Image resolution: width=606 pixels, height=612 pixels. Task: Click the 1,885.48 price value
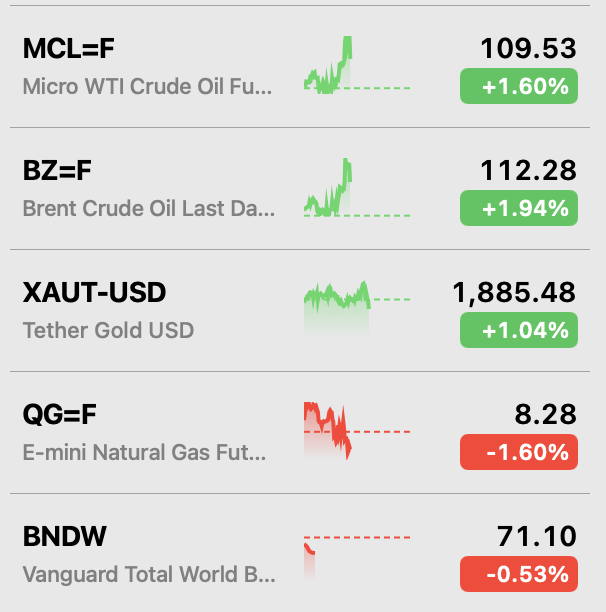[x=514, y=292]
